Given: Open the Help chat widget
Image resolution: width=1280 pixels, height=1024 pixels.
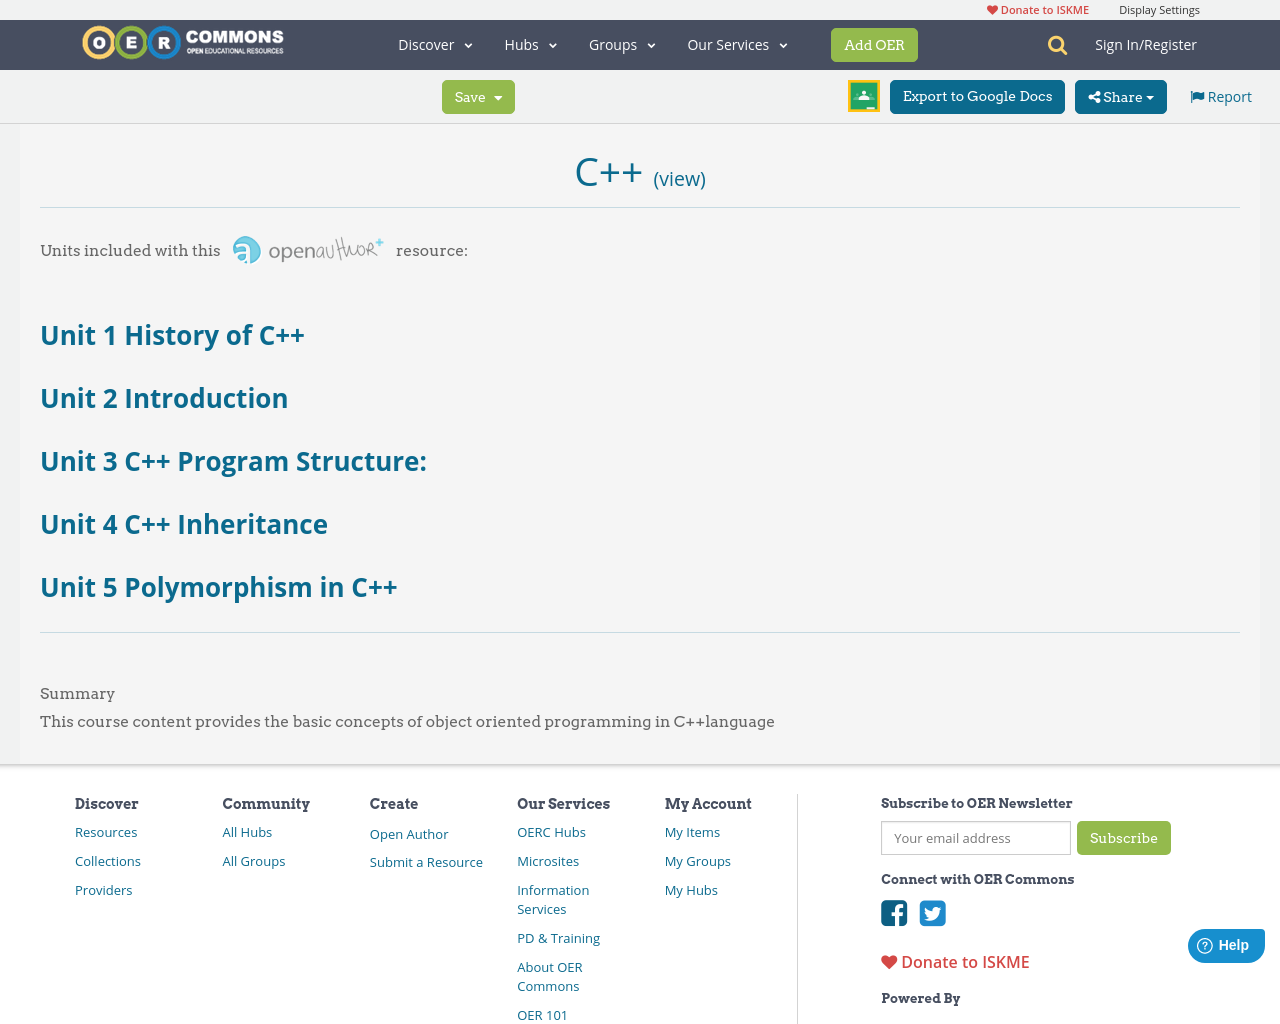Looking at the screenshot, I should pyautogui.click(x=1225, y=943).
